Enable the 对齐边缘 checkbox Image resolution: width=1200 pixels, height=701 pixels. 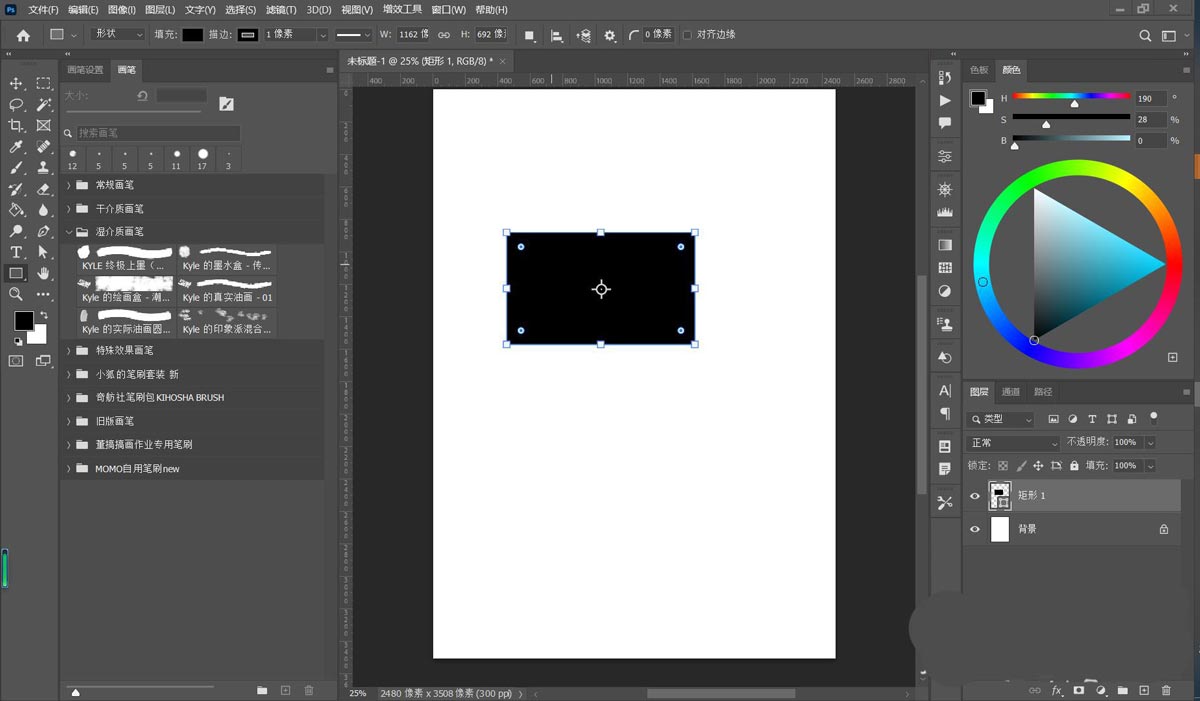click(x=687, y=35)
